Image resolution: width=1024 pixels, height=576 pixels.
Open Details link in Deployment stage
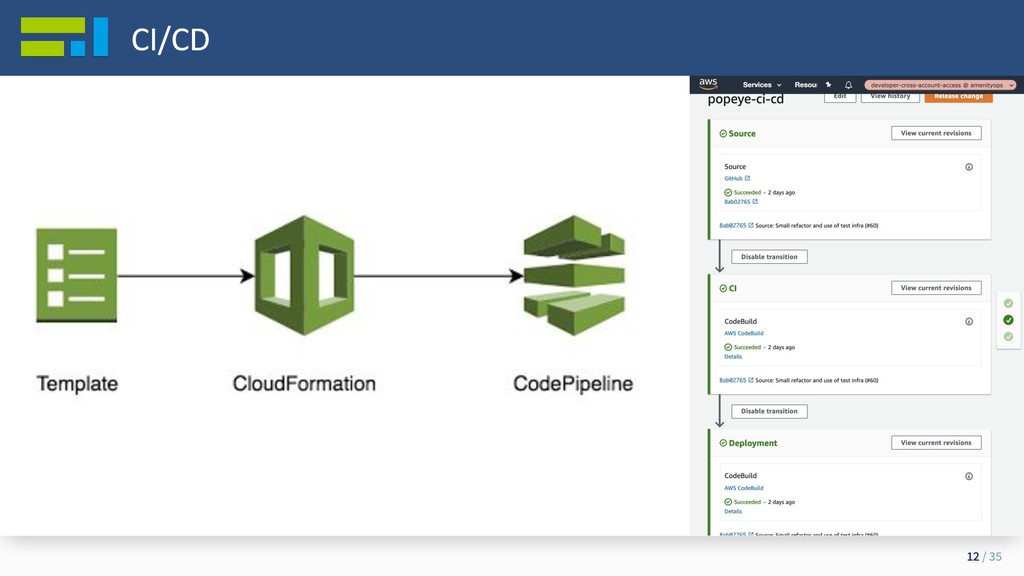[x=733, y=511]
